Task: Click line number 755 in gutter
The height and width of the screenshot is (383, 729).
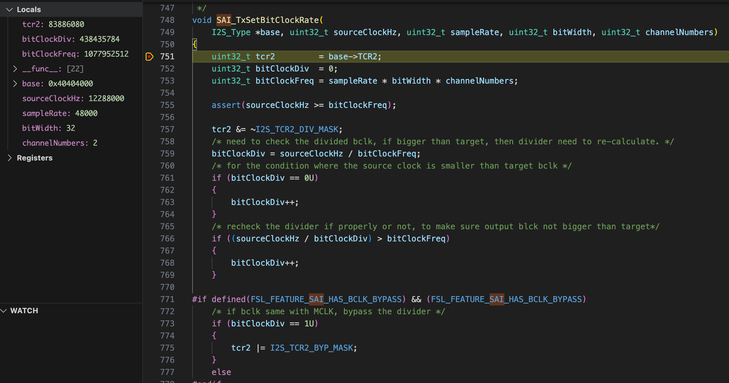Action: pyautogui.click(x=167, y=105)
